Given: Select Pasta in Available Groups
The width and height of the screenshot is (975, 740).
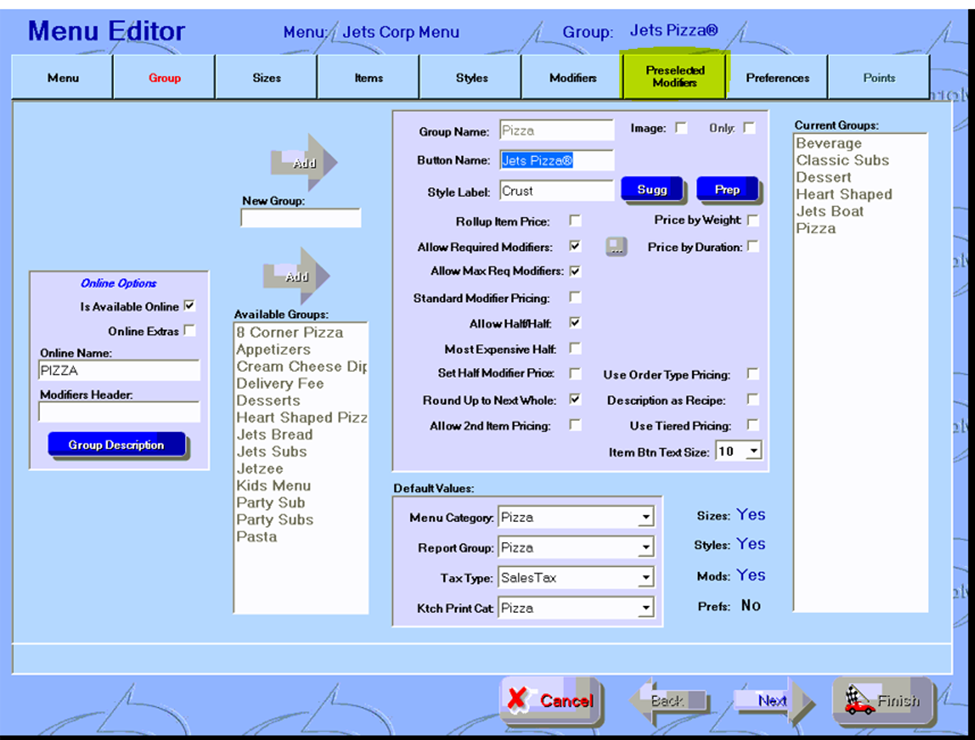Looking at the screenshot, I should point(257,536).
